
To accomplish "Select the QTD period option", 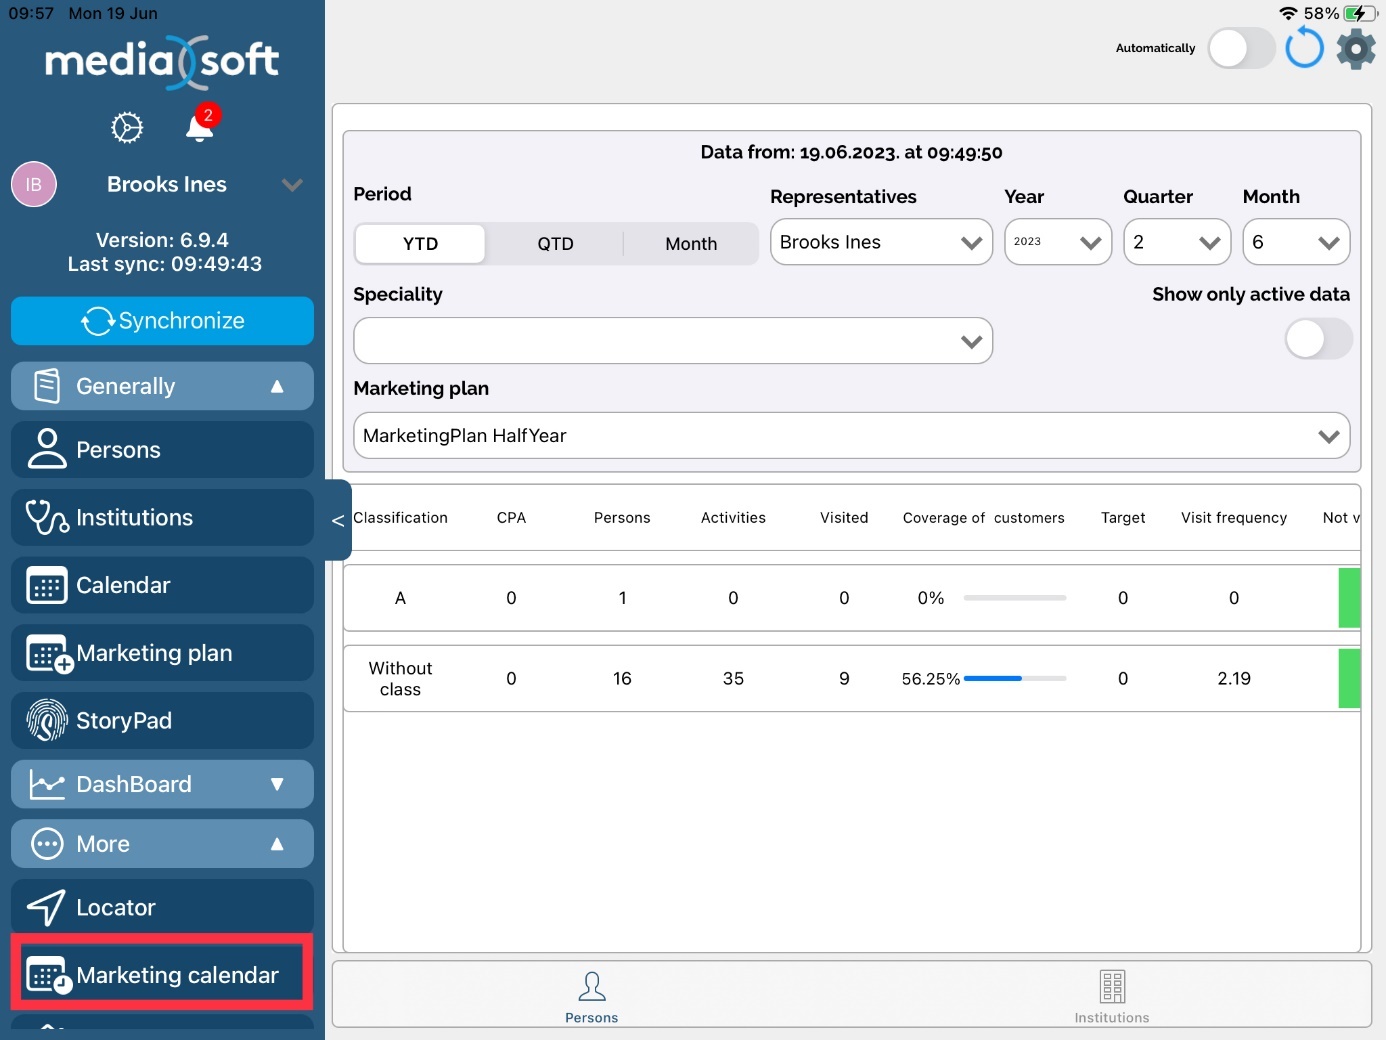I will coord(555,244).
